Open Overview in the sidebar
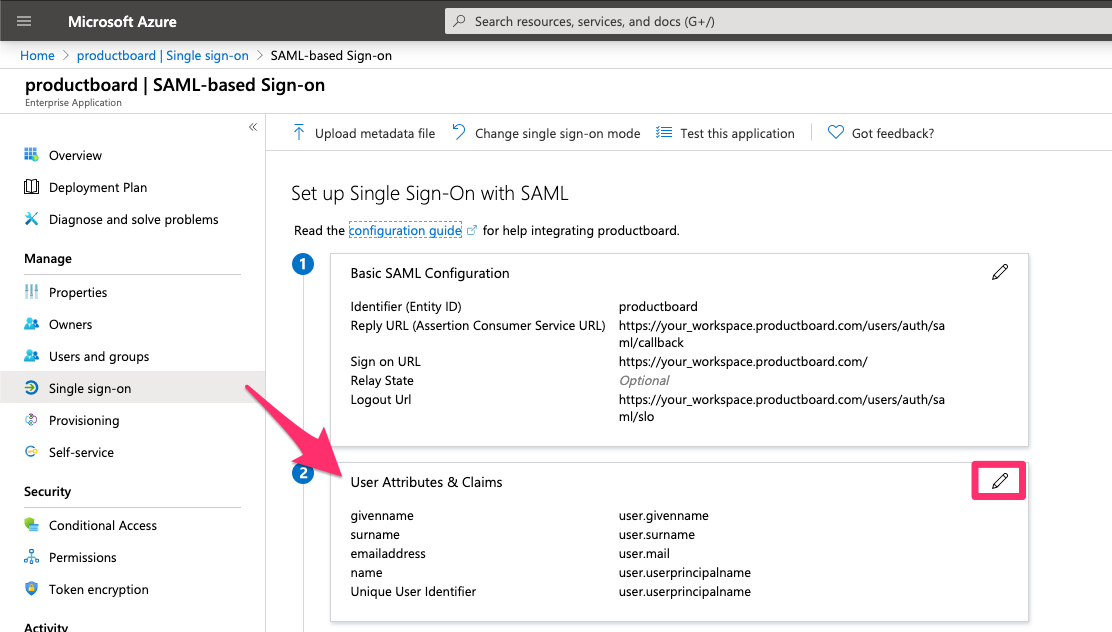The image size is (1112, 632). pyautogui.click(x=75, y=155)
